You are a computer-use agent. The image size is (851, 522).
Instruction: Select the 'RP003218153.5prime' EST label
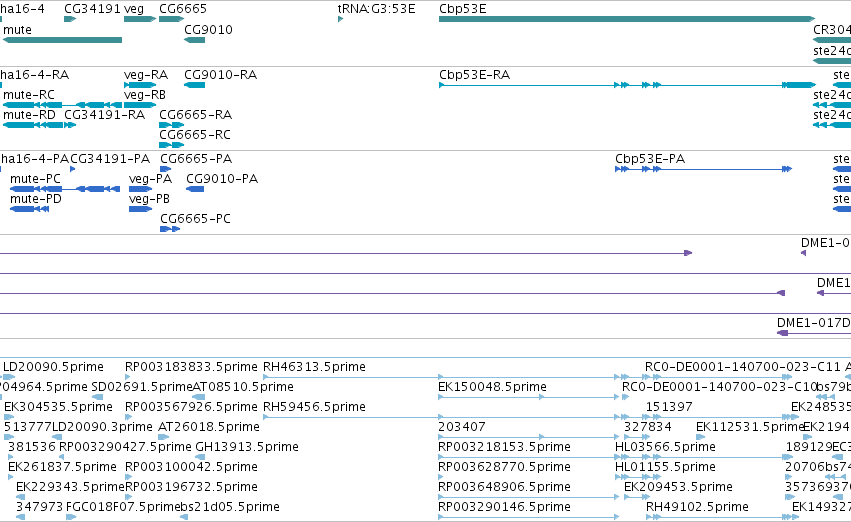pos(504,447)
